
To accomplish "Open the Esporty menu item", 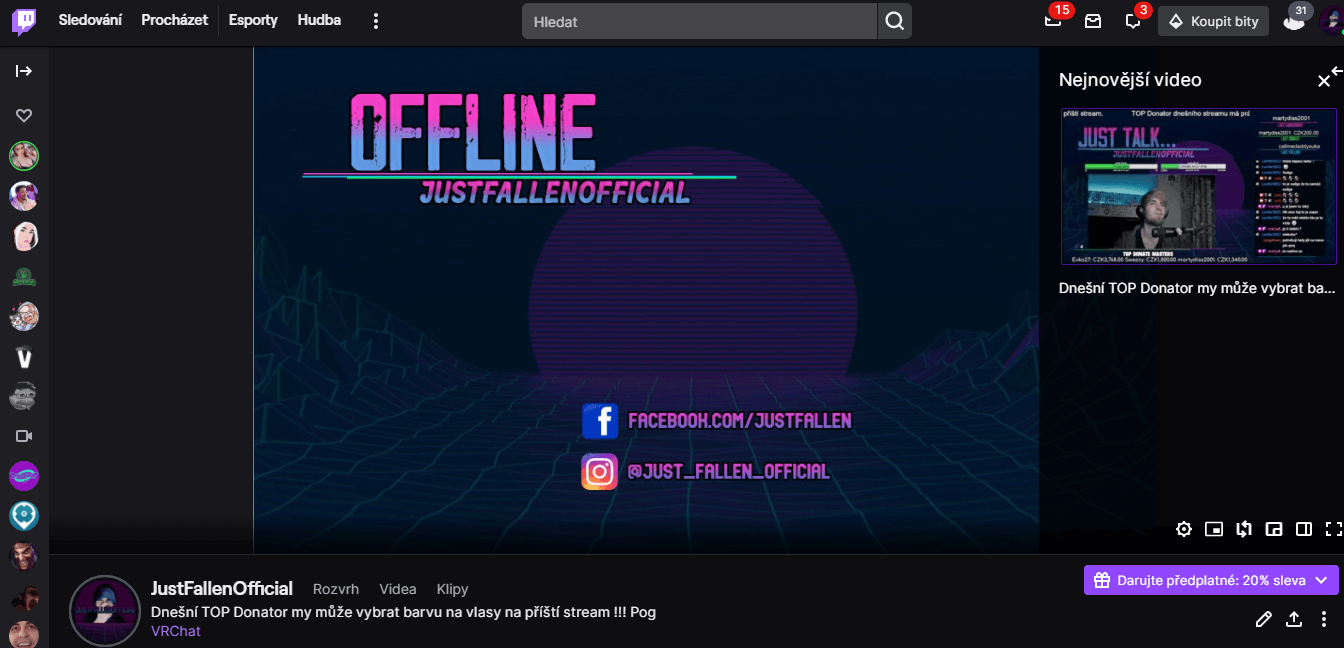I will point(252,20).
